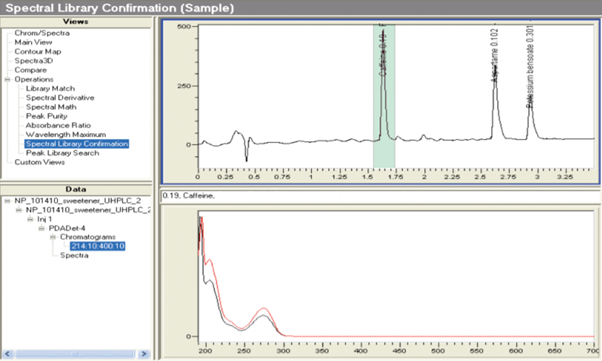Select the 214:10:400:10 chromatogram
Screen dimensions: 602x361
(x=98, y=246)
